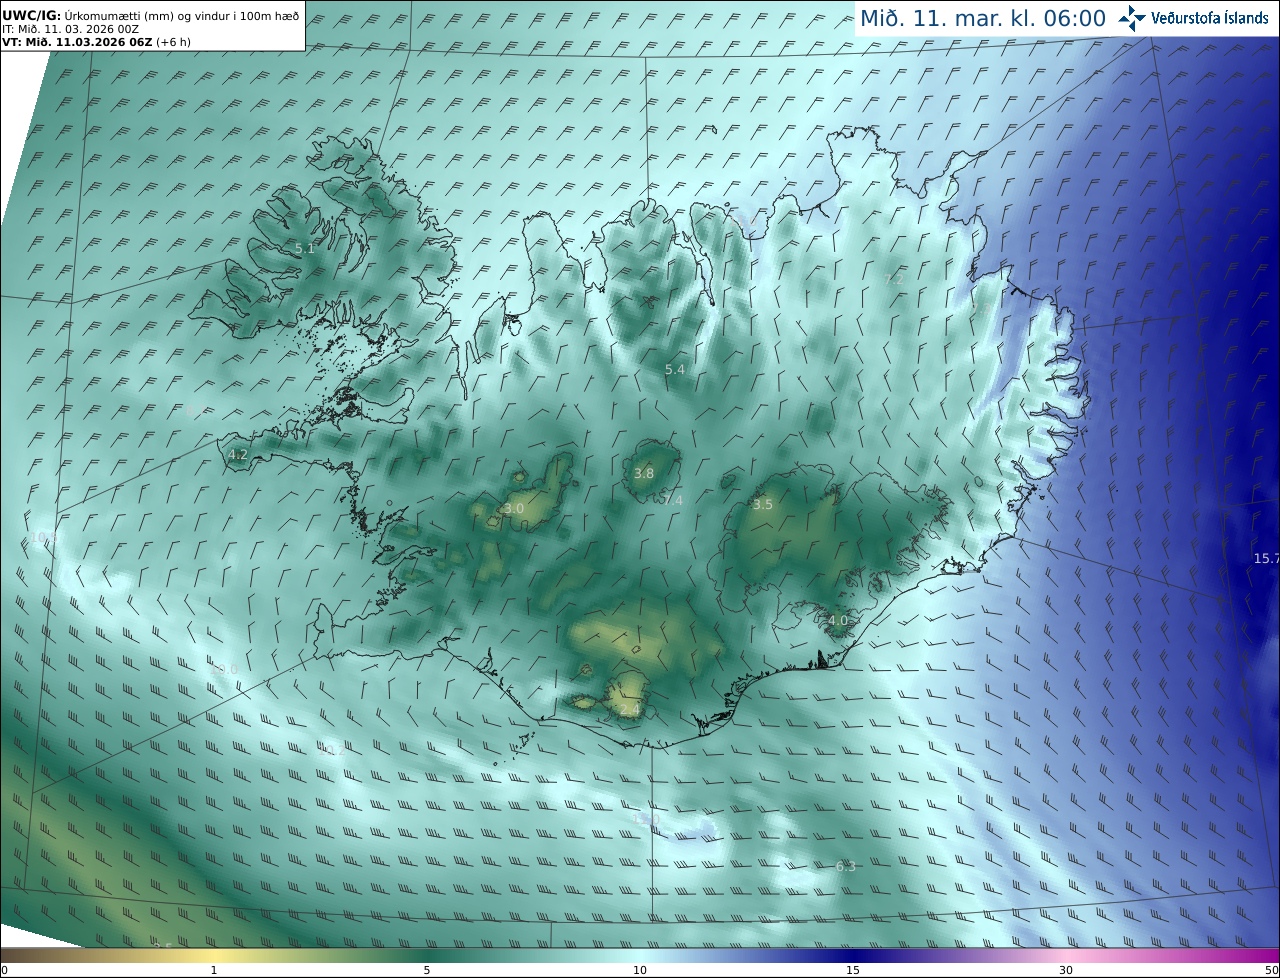Click the 15.7 value off the east coast

tap(1267, 557)
